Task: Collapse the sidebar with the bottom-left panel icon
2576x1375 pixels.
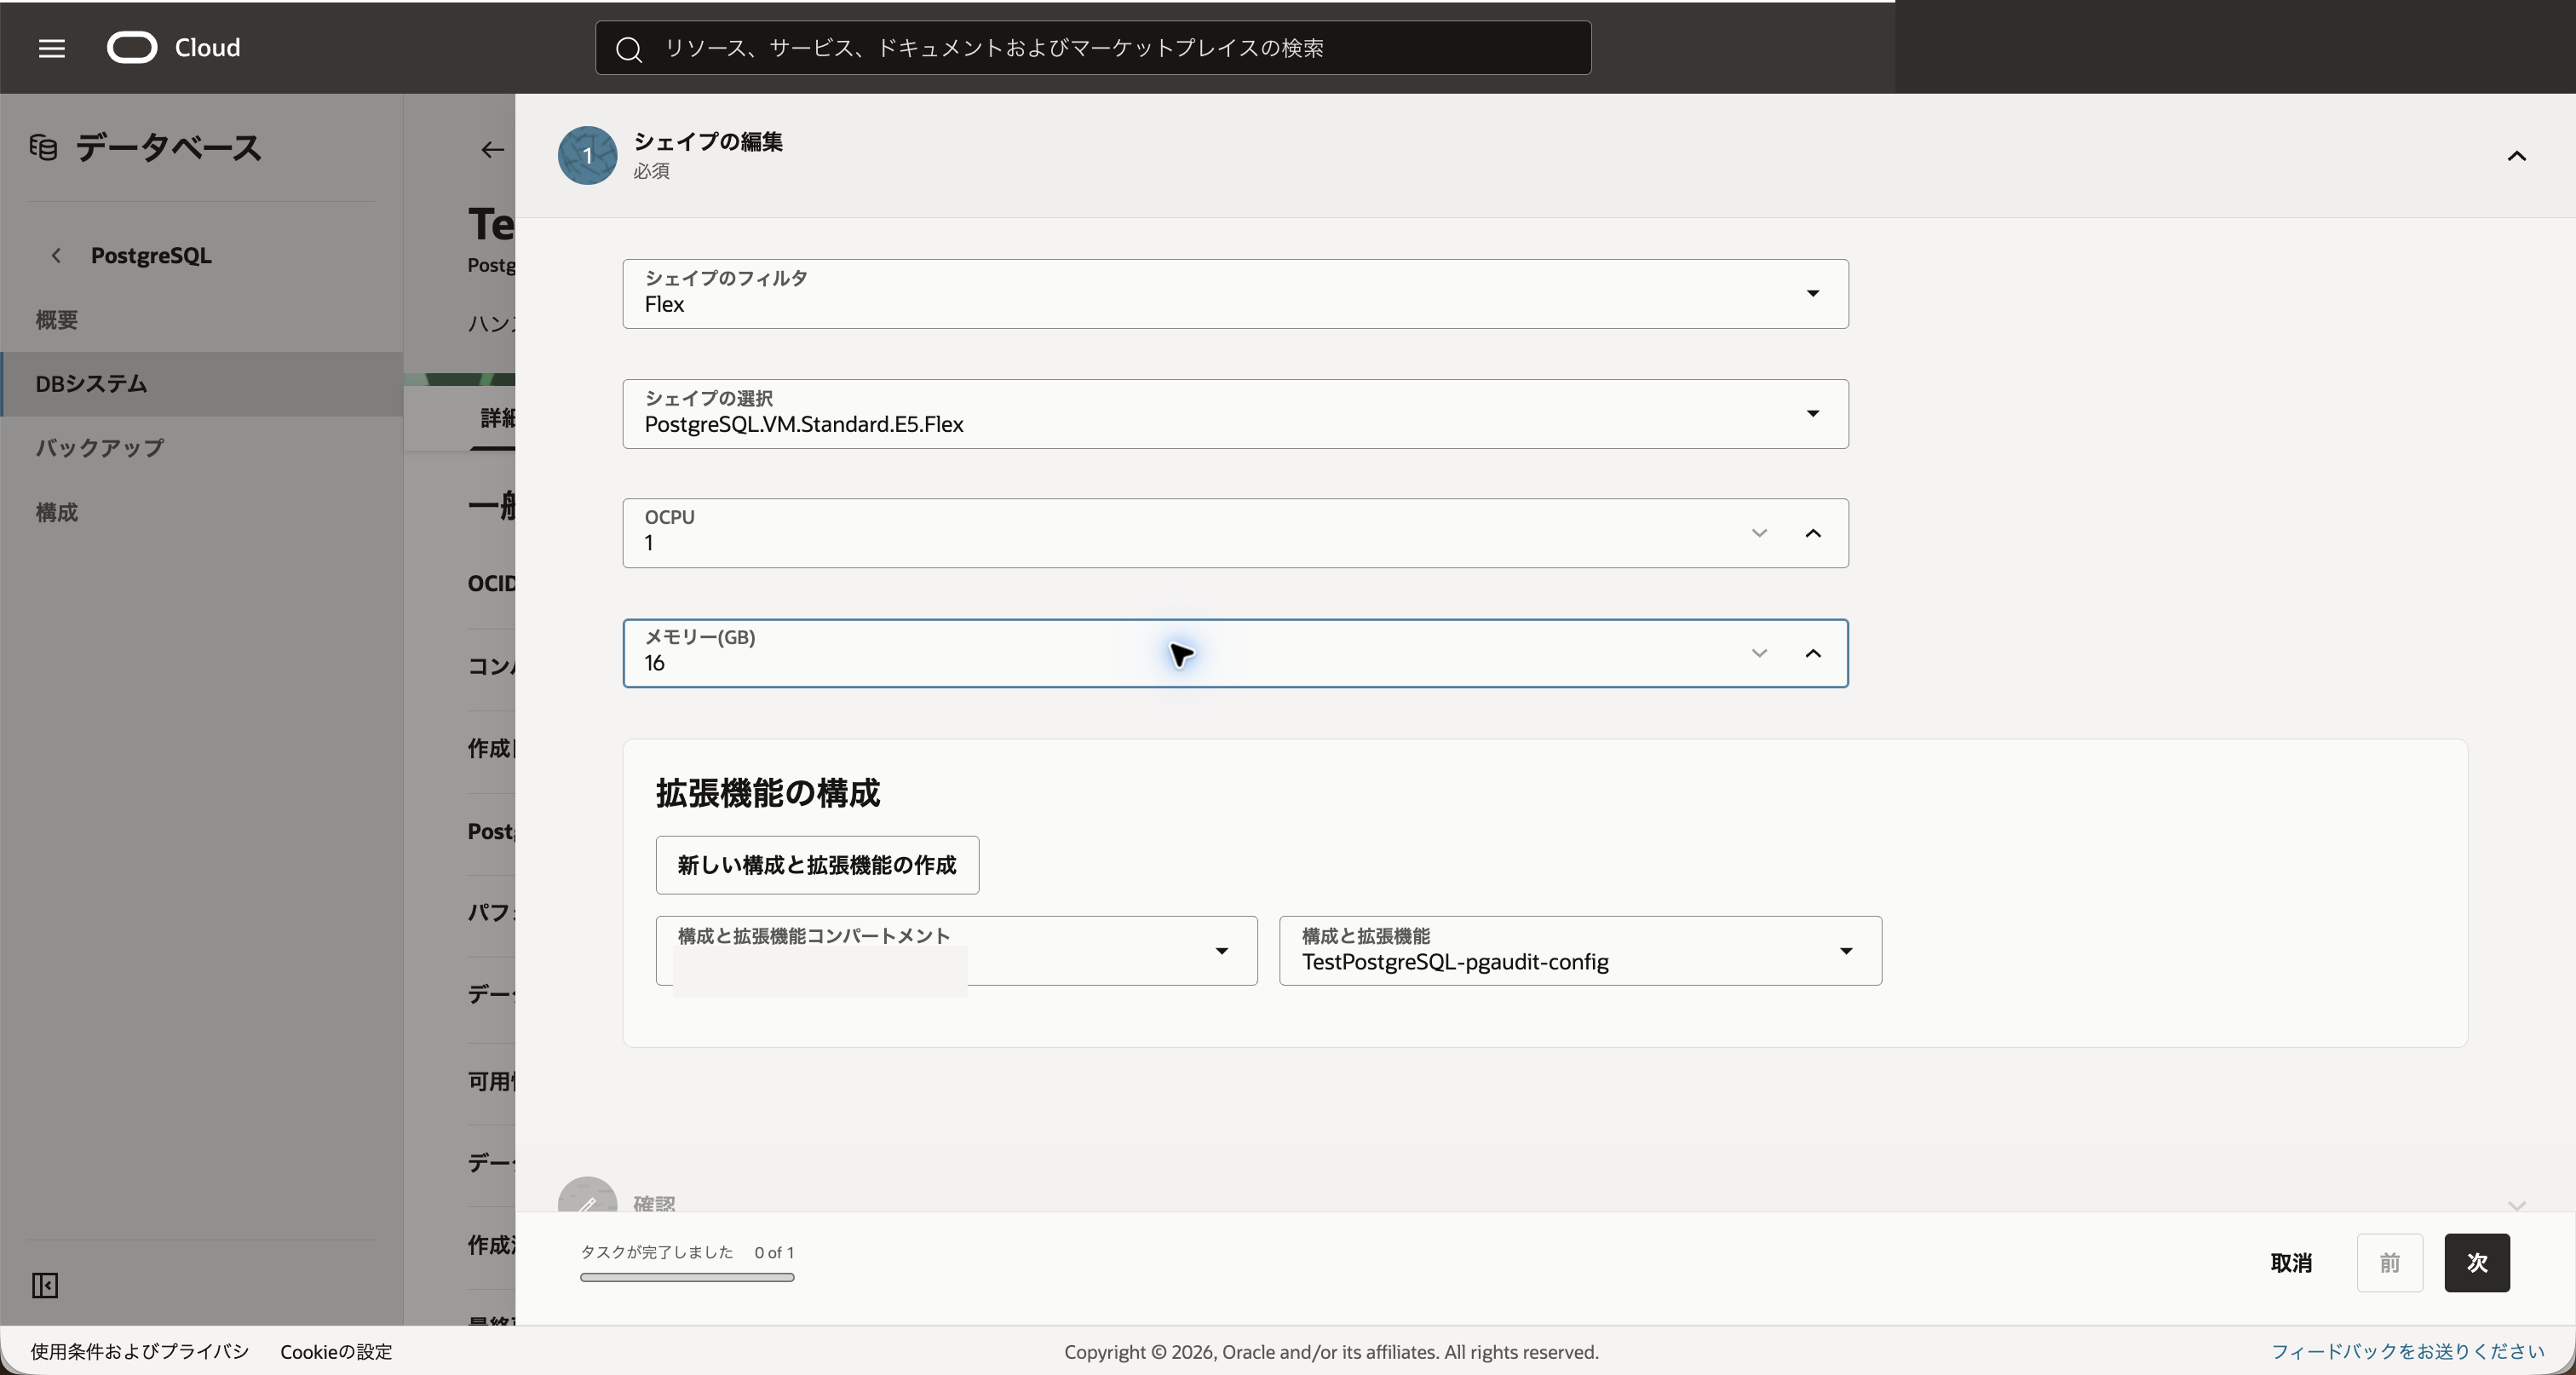Action: [45, 1285]
